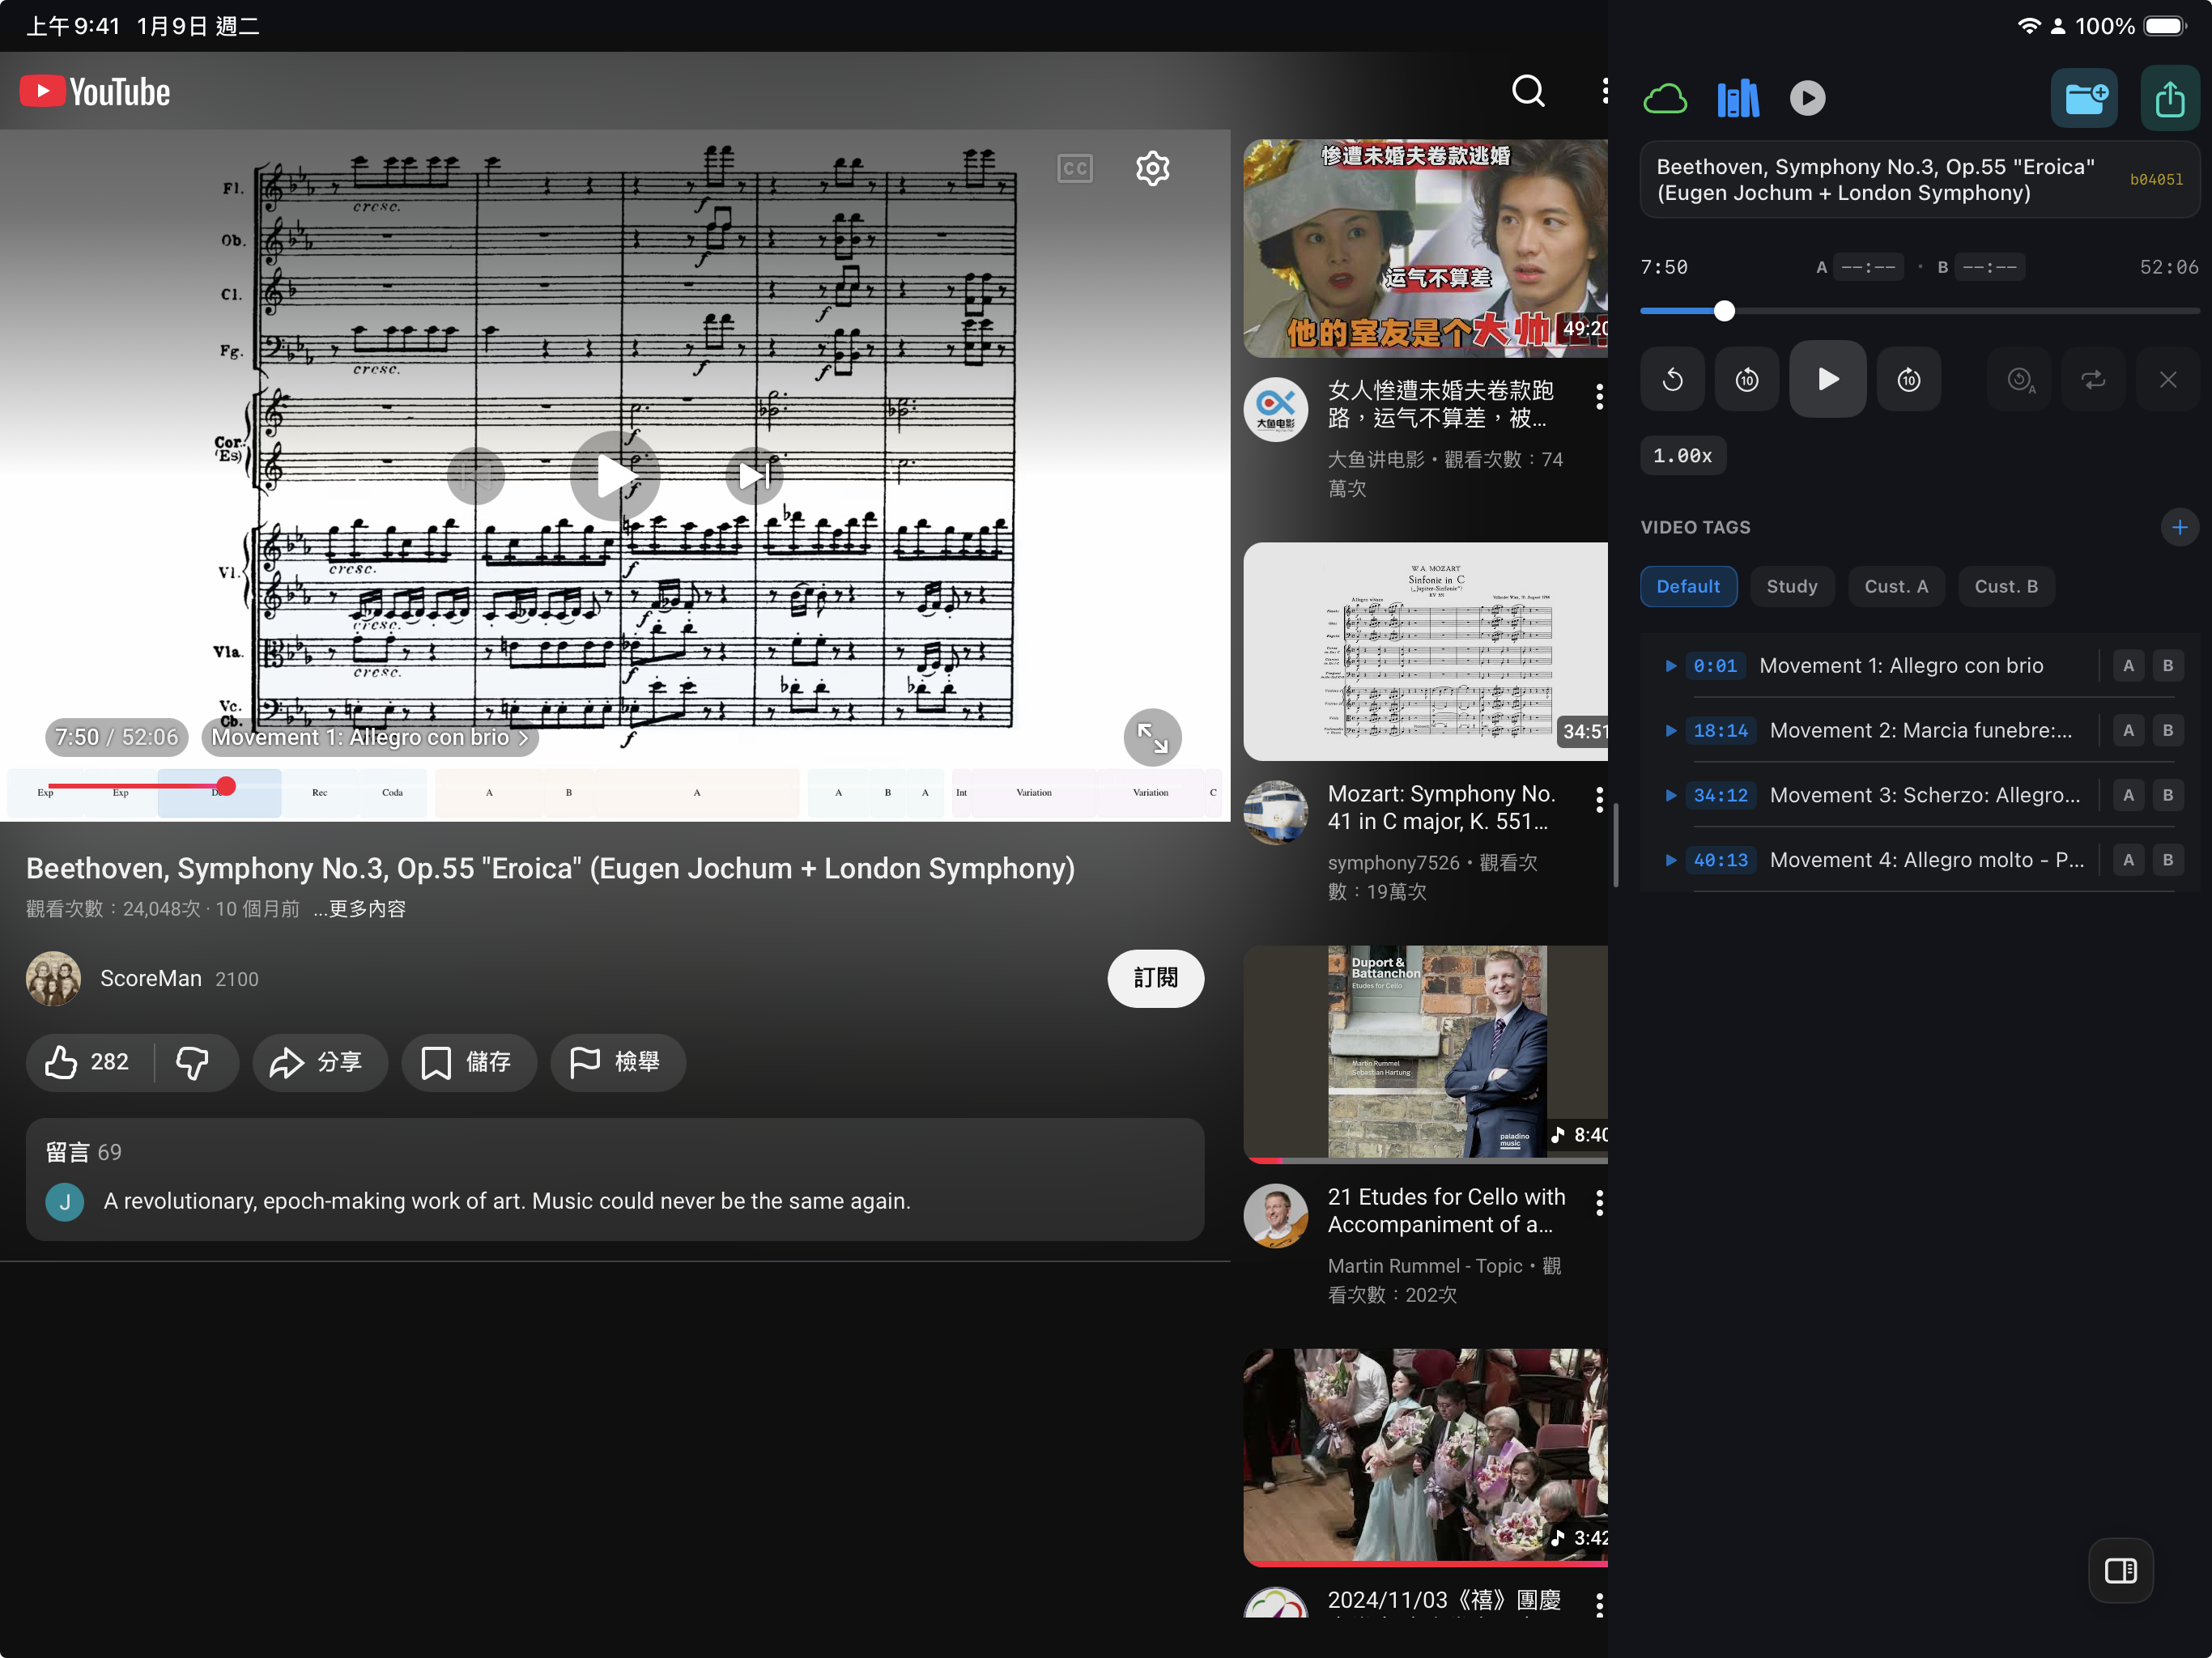This screenshot has height=1658, width=2212.
Task: Set B point at Movement 4 tag
Action: [x=2168, y=860]
